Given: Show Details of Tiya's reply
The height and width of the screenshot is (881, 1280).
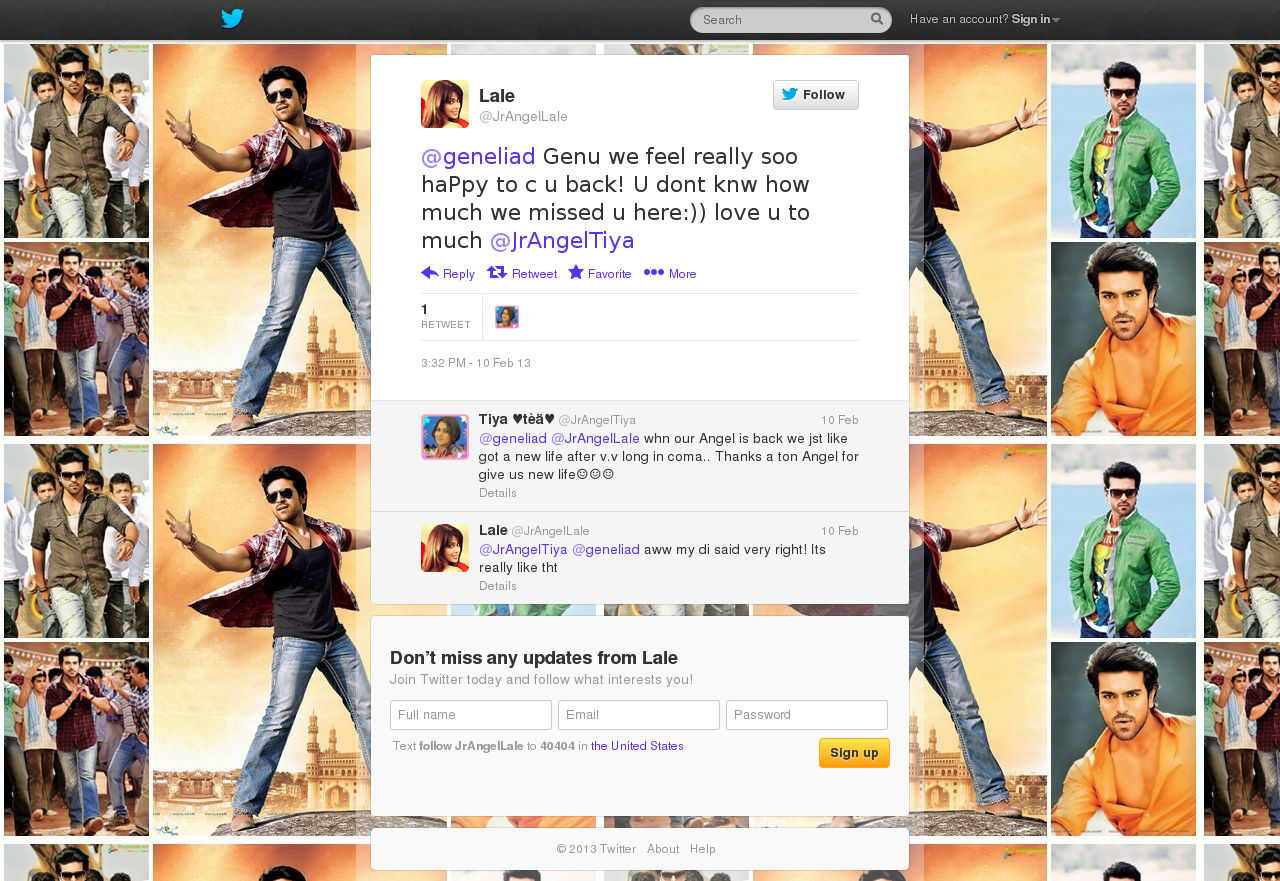Looking at the screenshot, I should (x=498, y=493).
